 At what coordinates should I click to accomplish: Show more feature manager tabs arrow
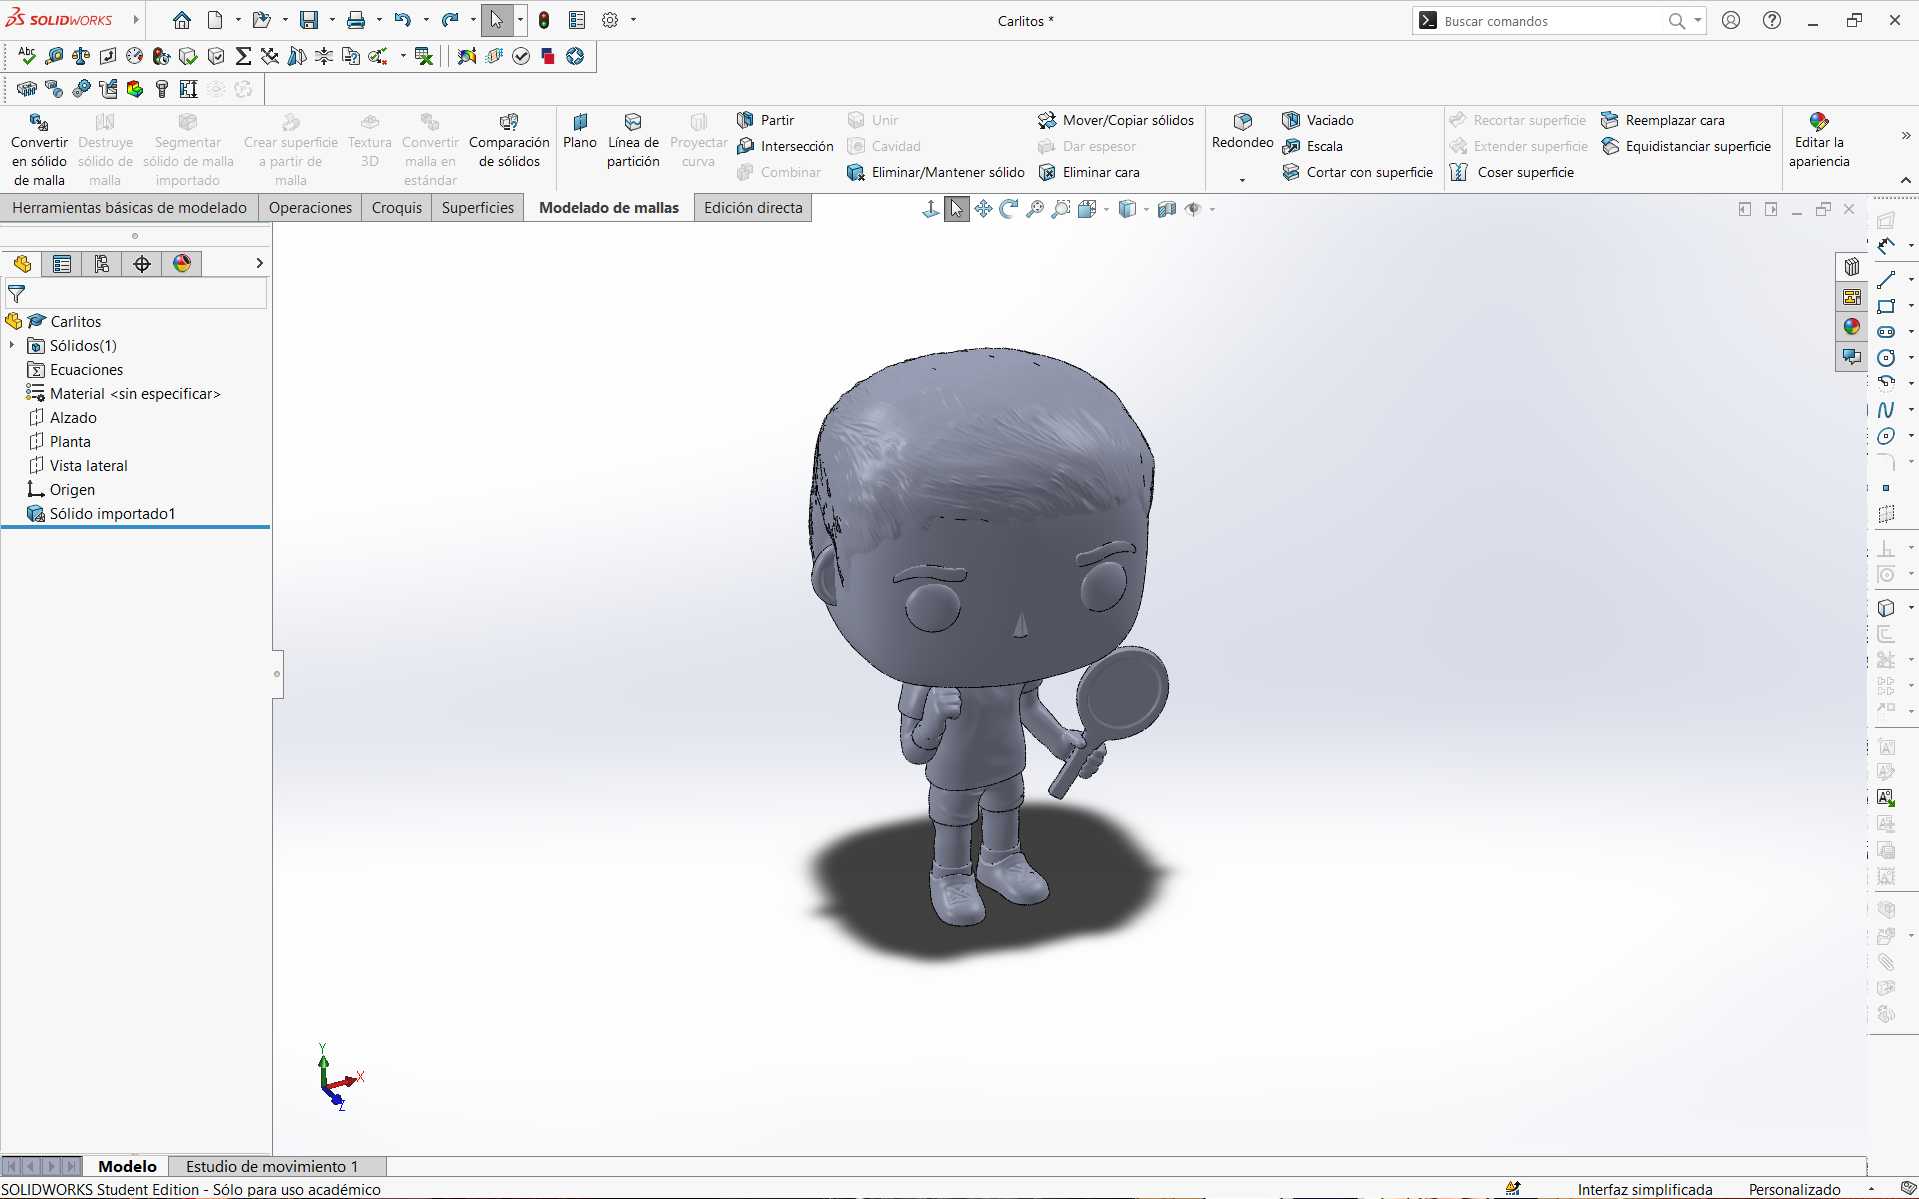point(259,263)
